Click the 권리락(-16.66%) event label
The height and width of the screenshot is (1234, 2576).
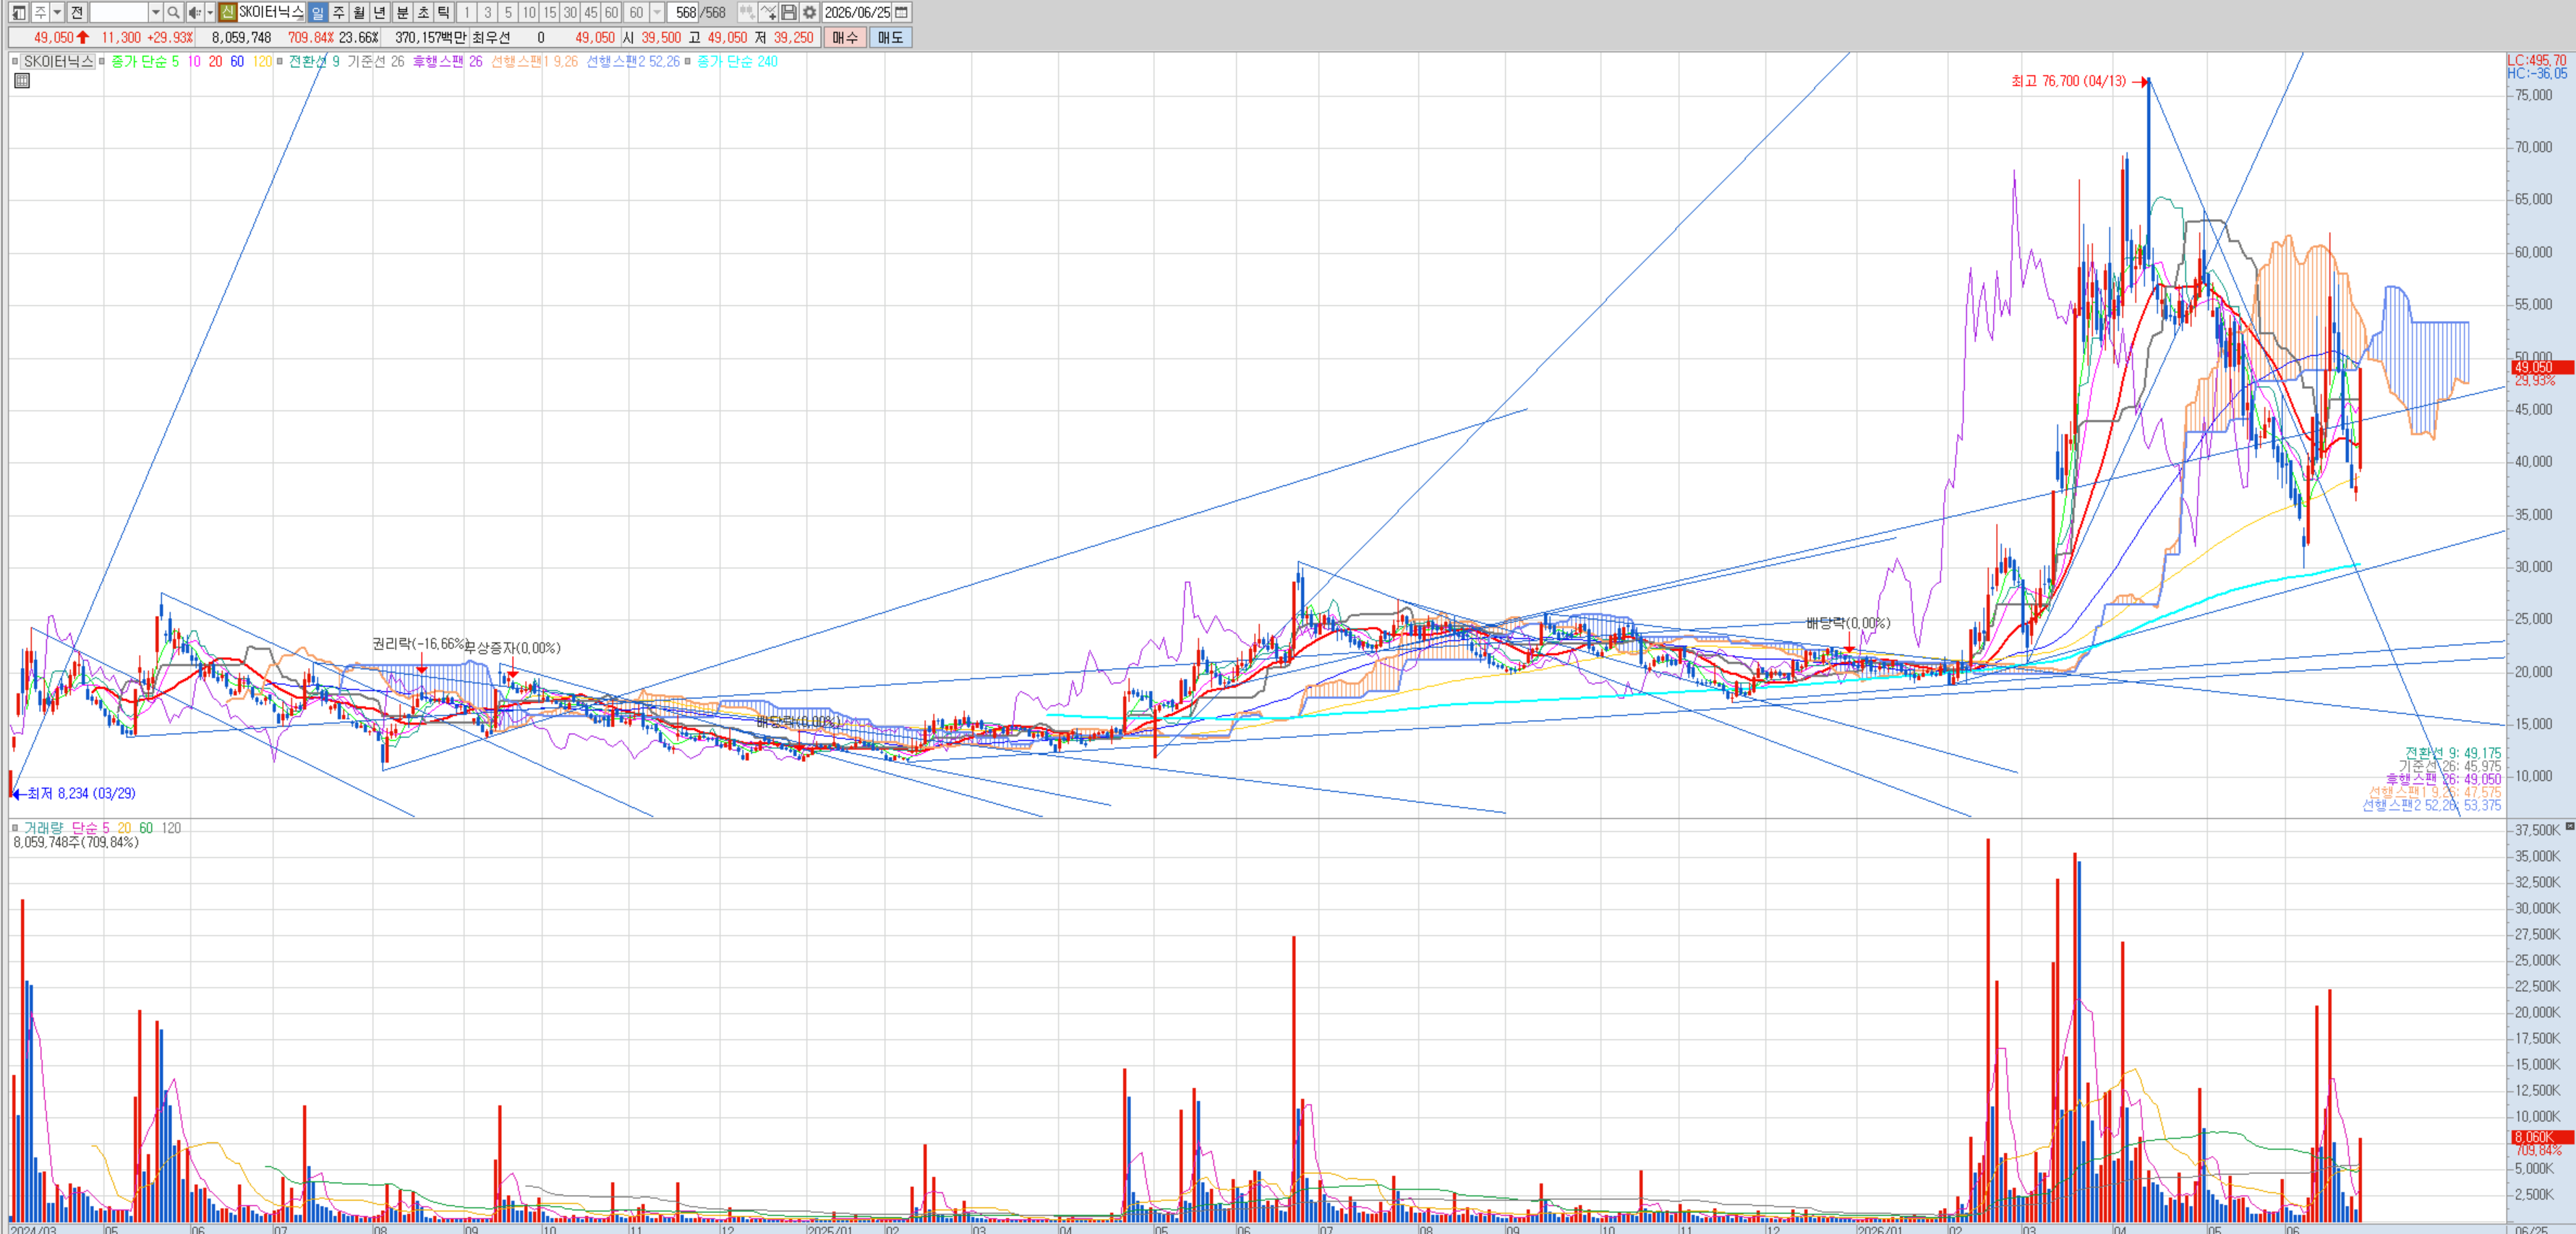[x=419, y=643]
